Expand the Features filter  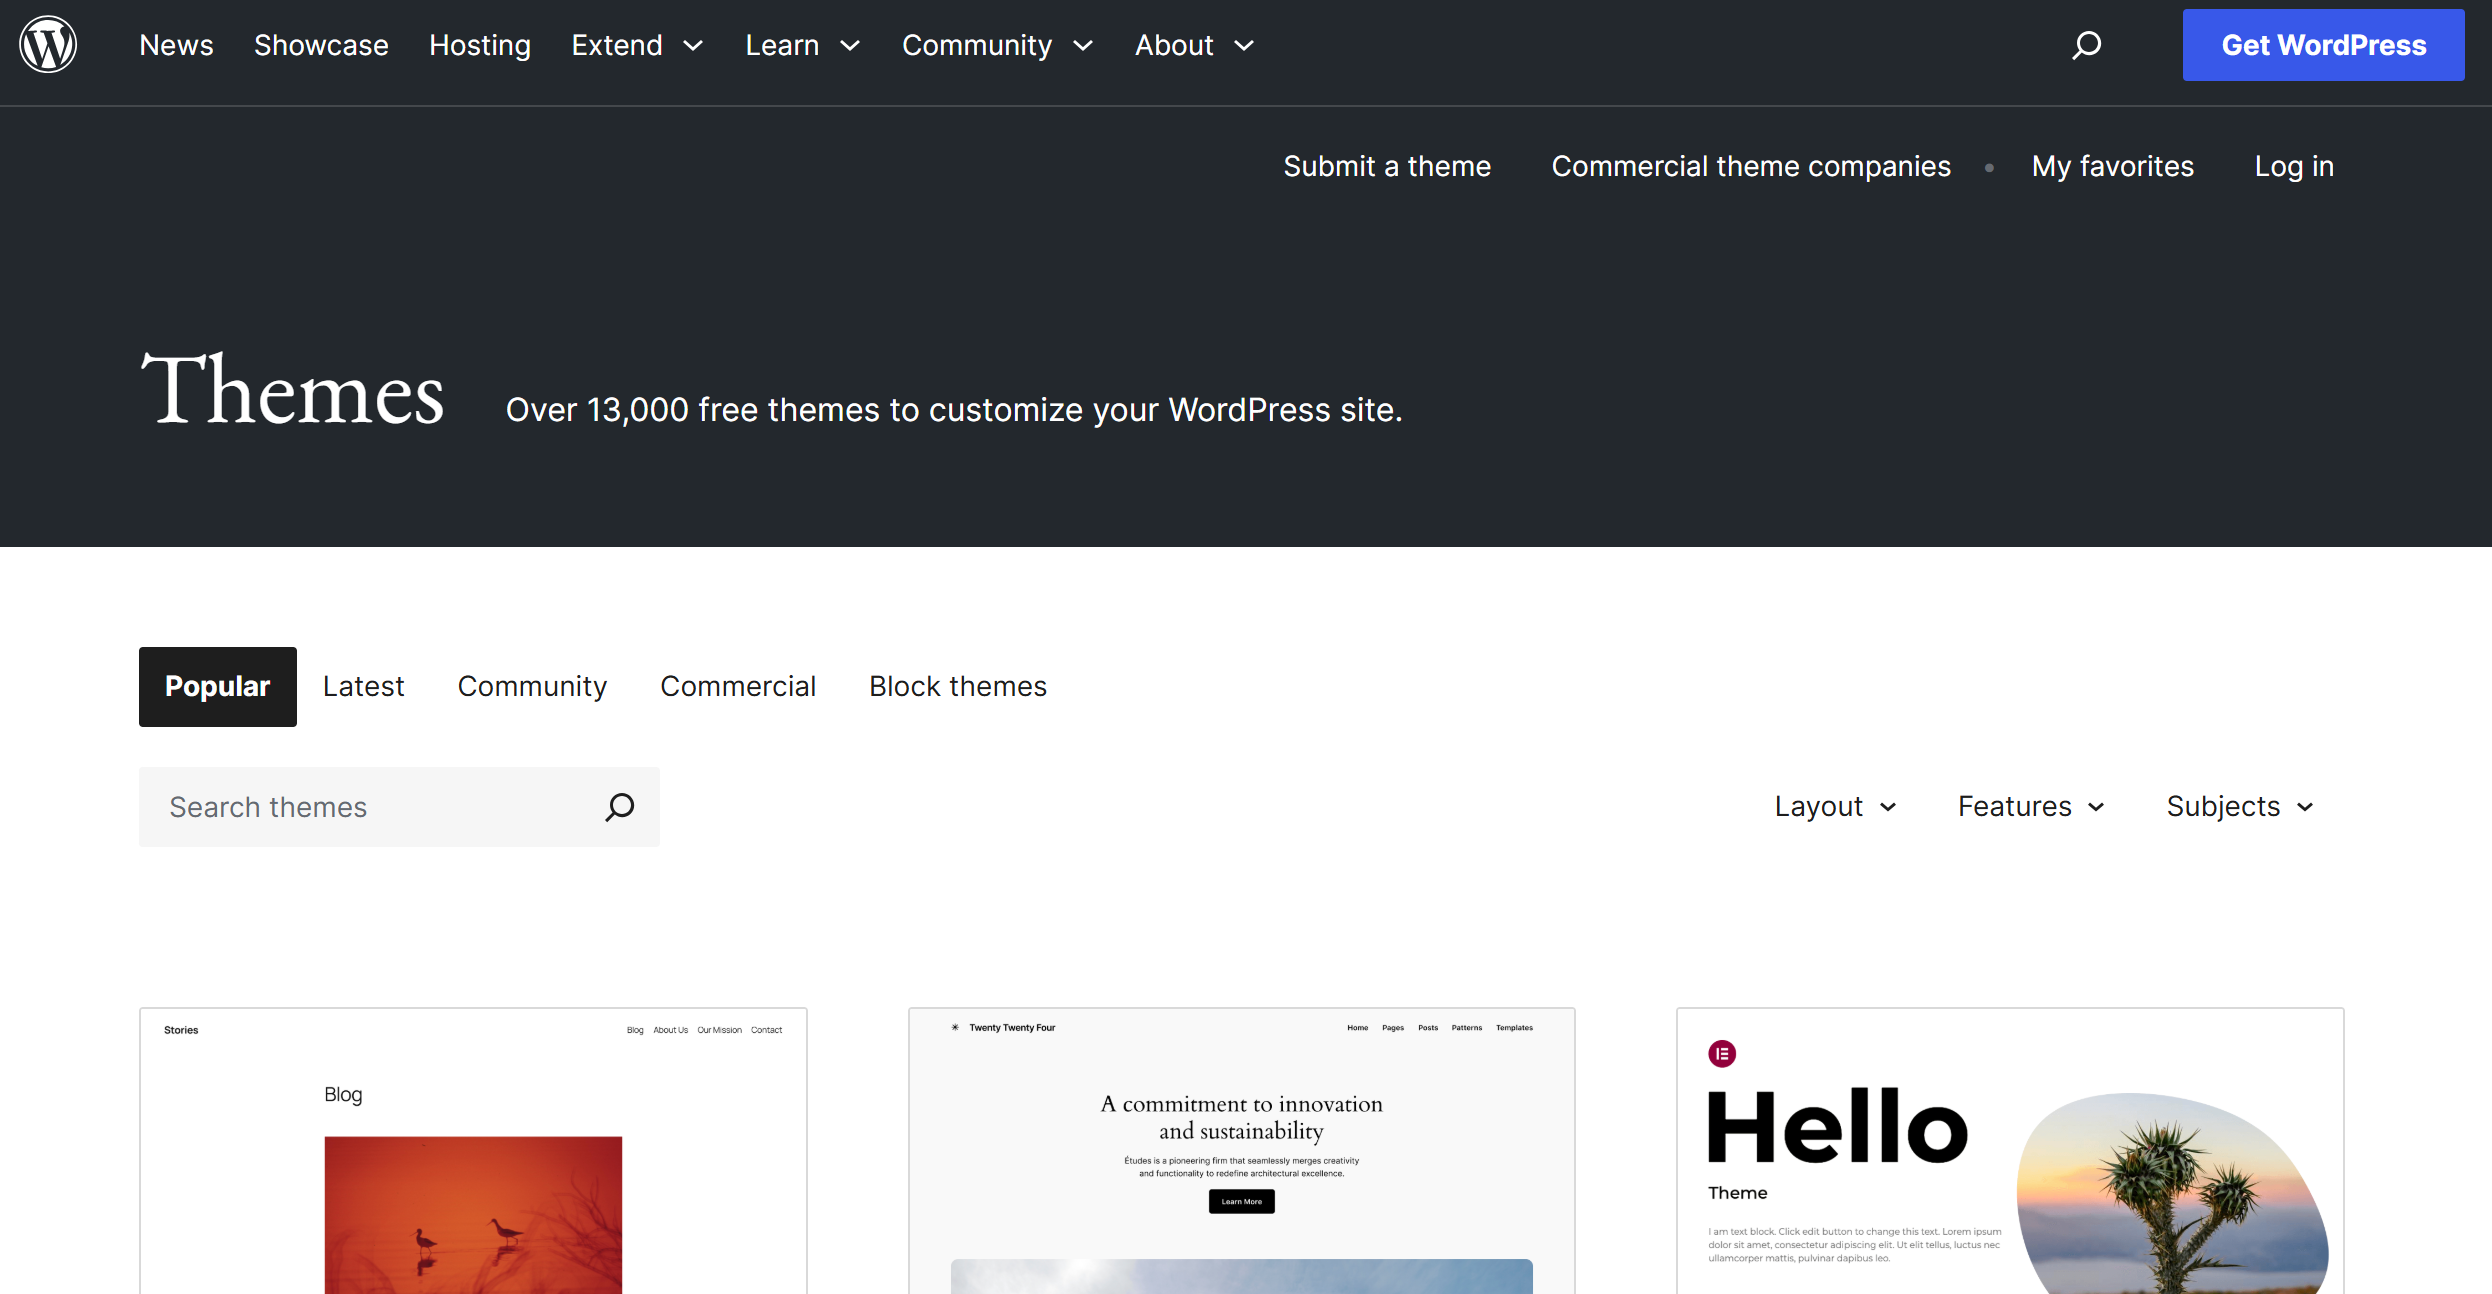2032,806
